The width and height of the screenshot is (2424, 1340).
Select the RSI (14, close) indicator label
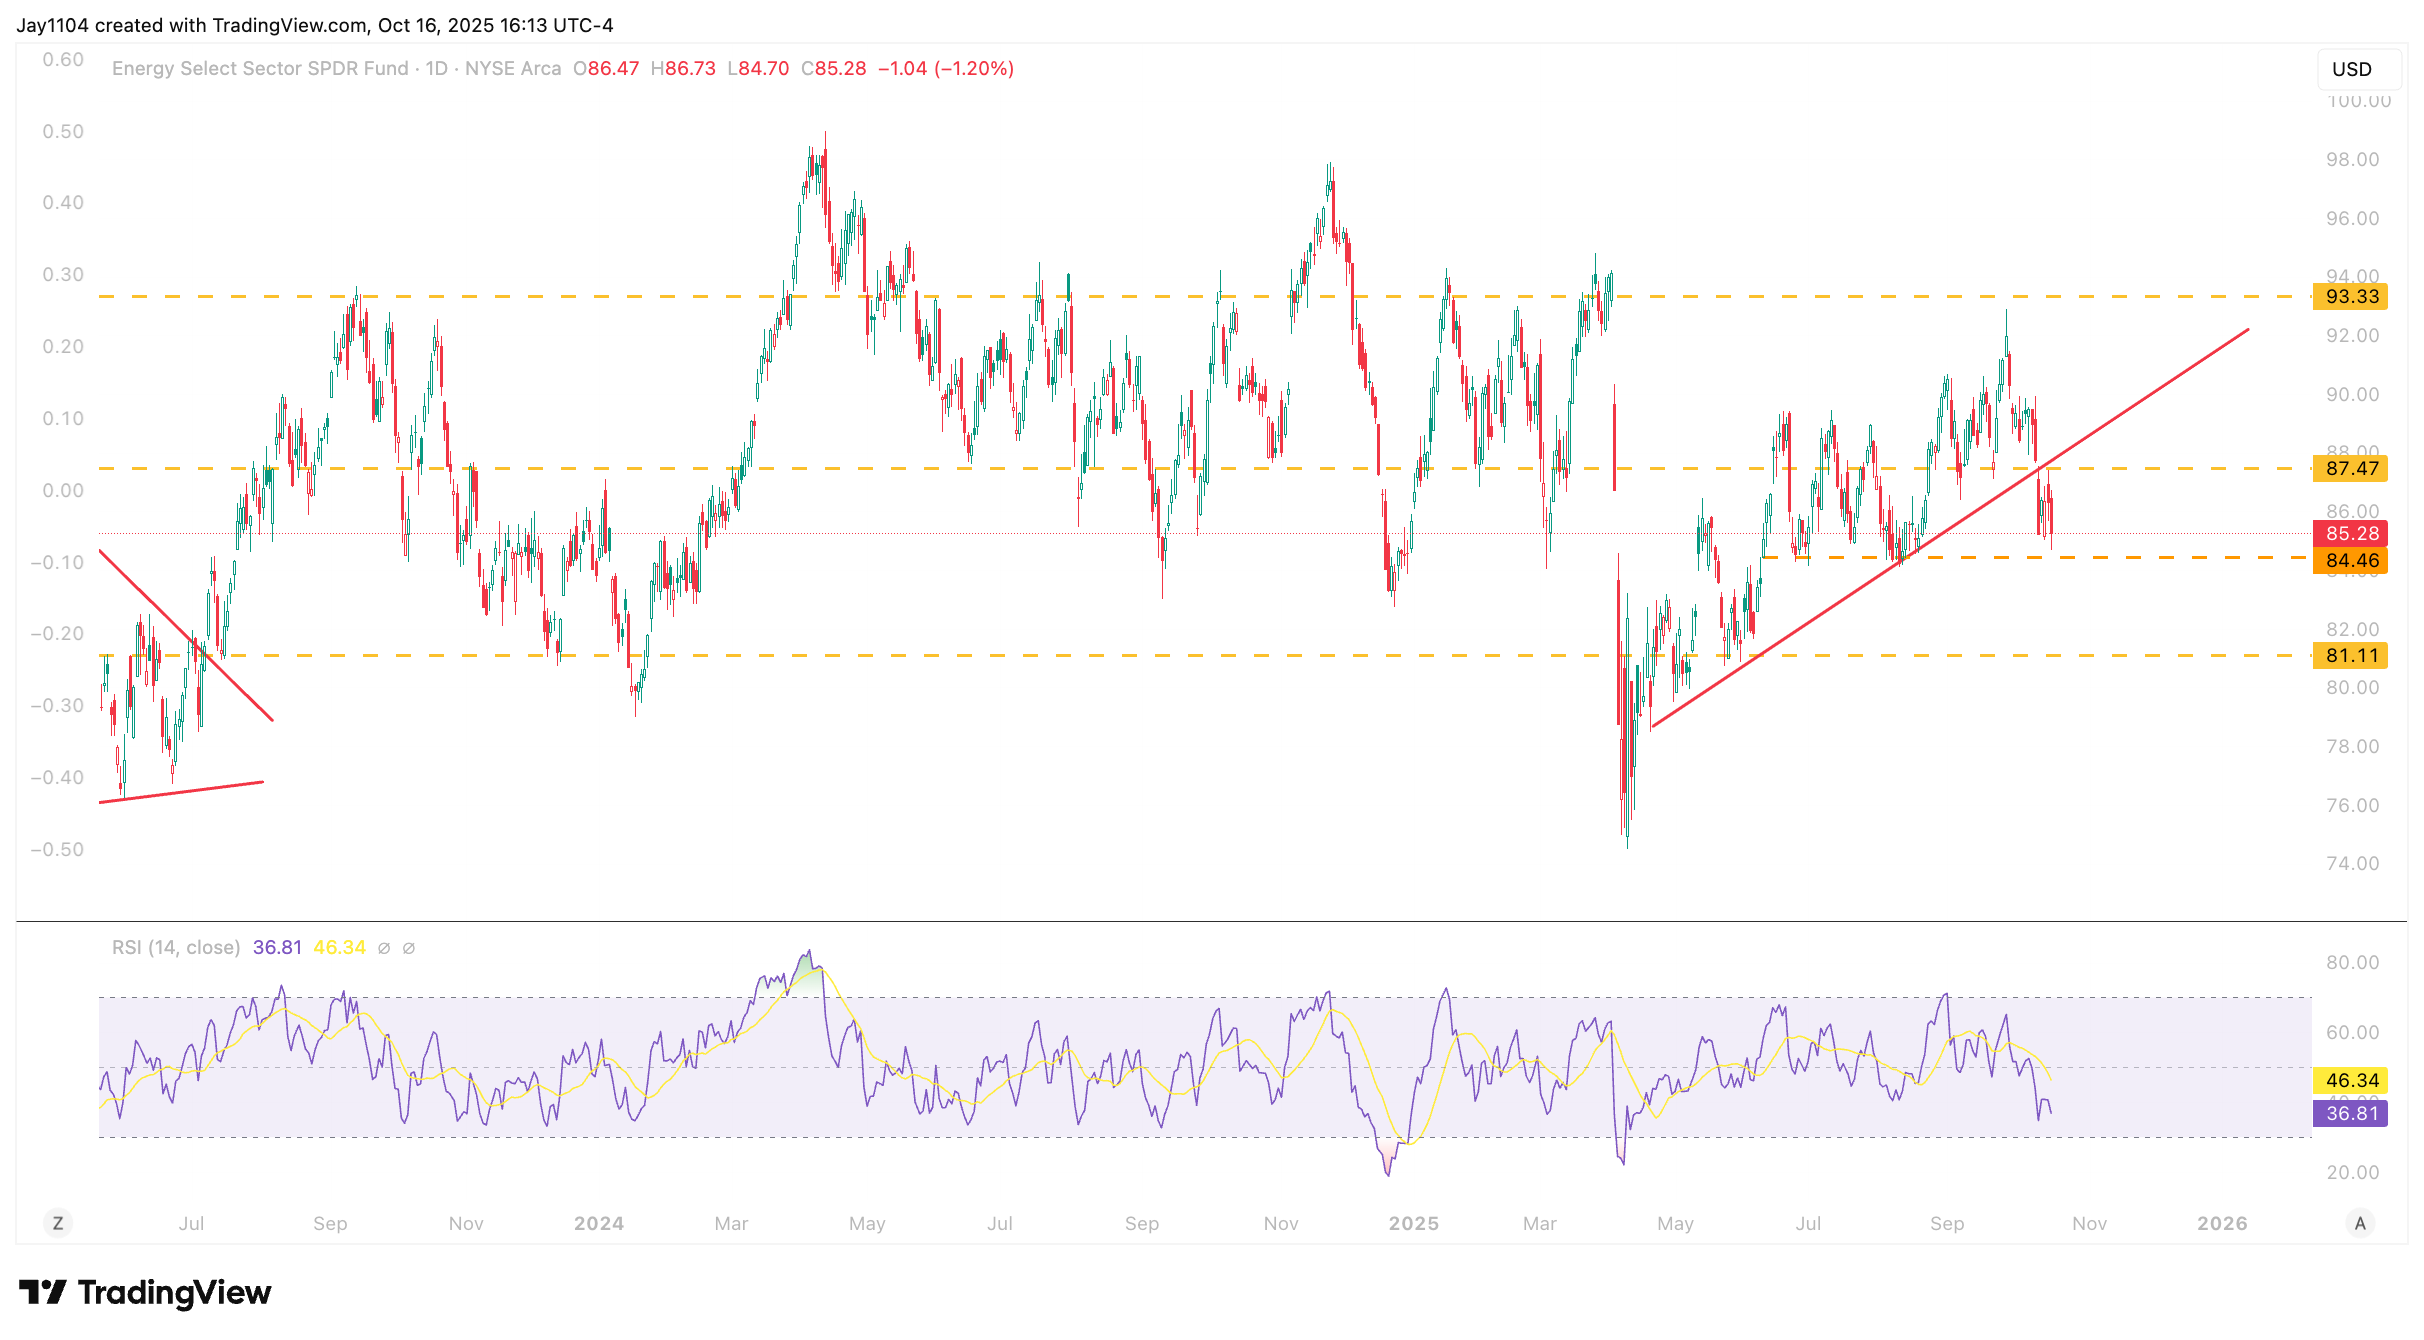176,947
